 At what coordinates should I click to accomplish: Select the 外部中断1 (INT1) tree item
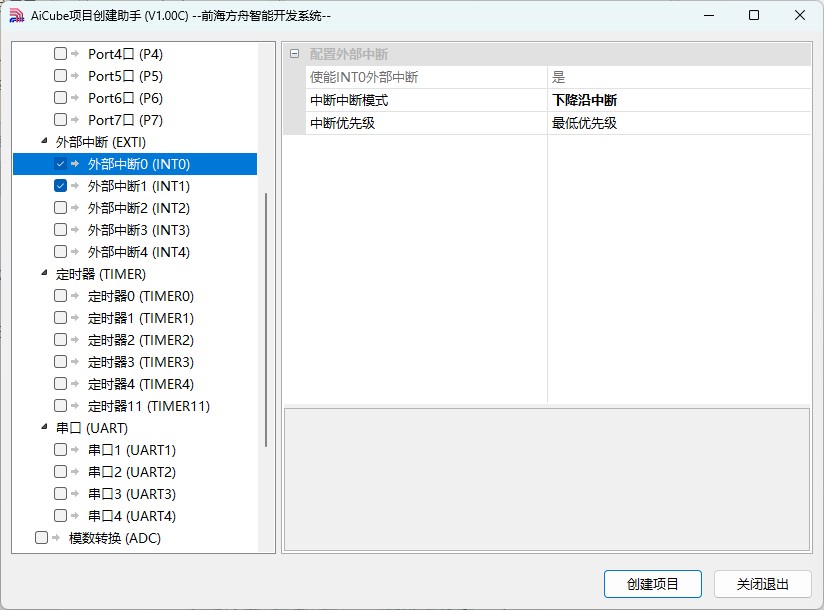click(x=139, y=186)
